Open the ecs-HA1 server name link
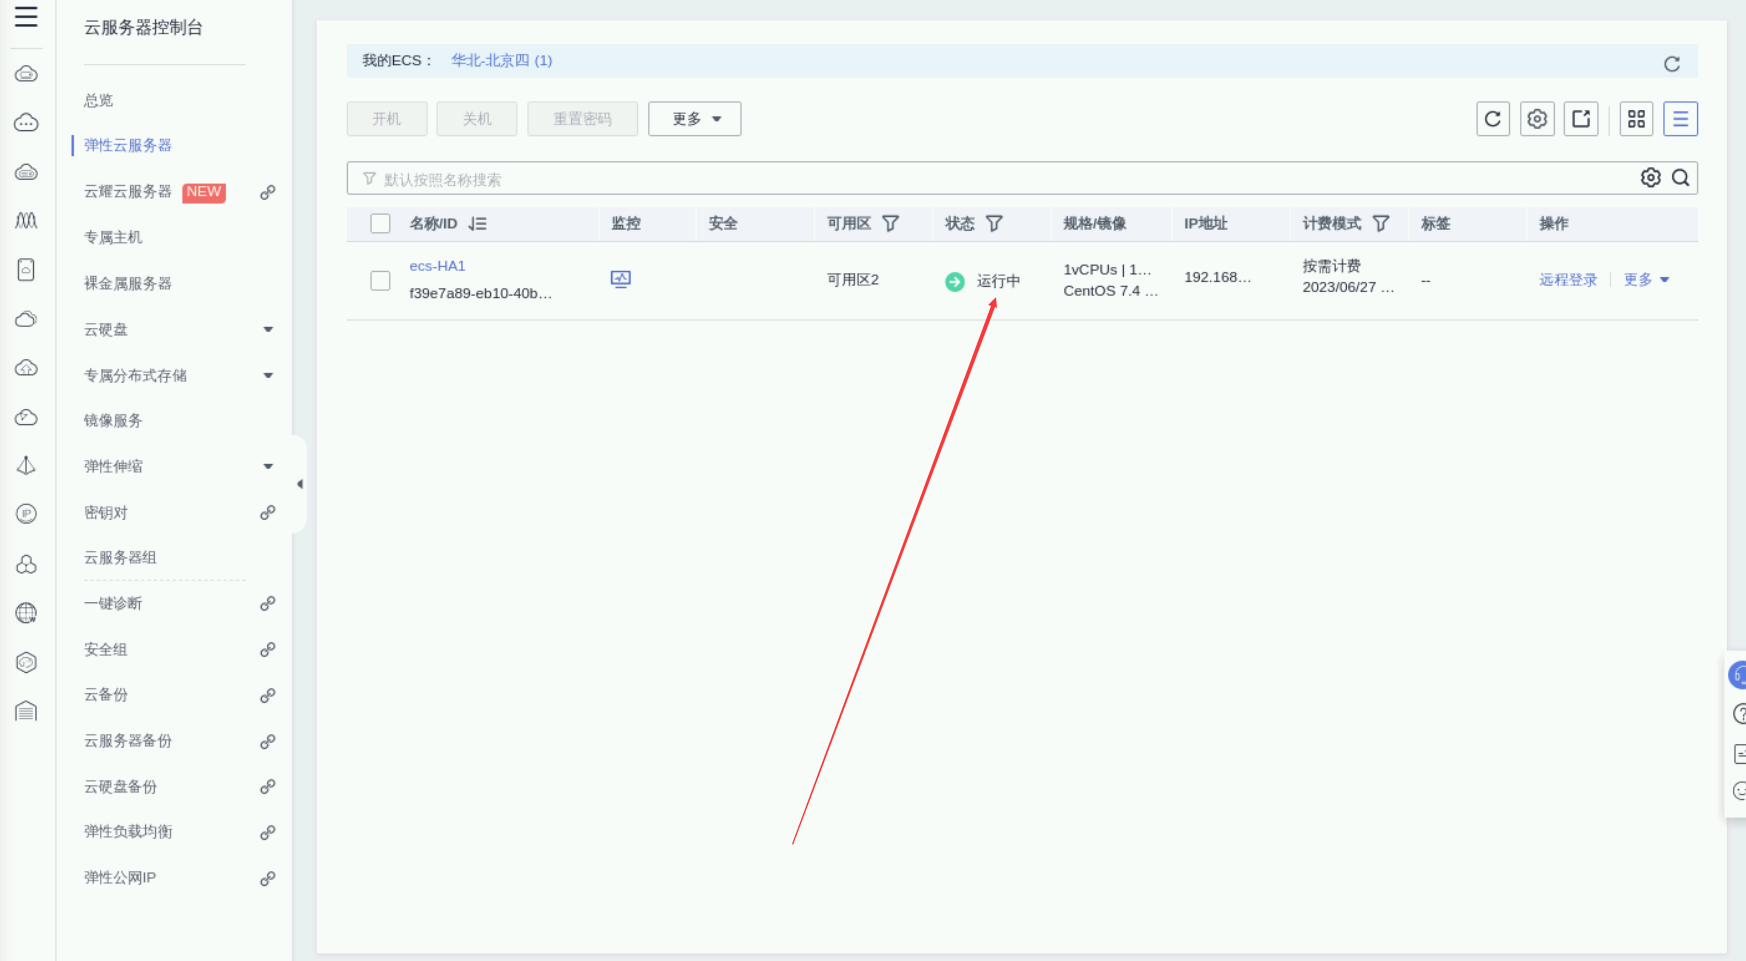 [x=437, y=266]
